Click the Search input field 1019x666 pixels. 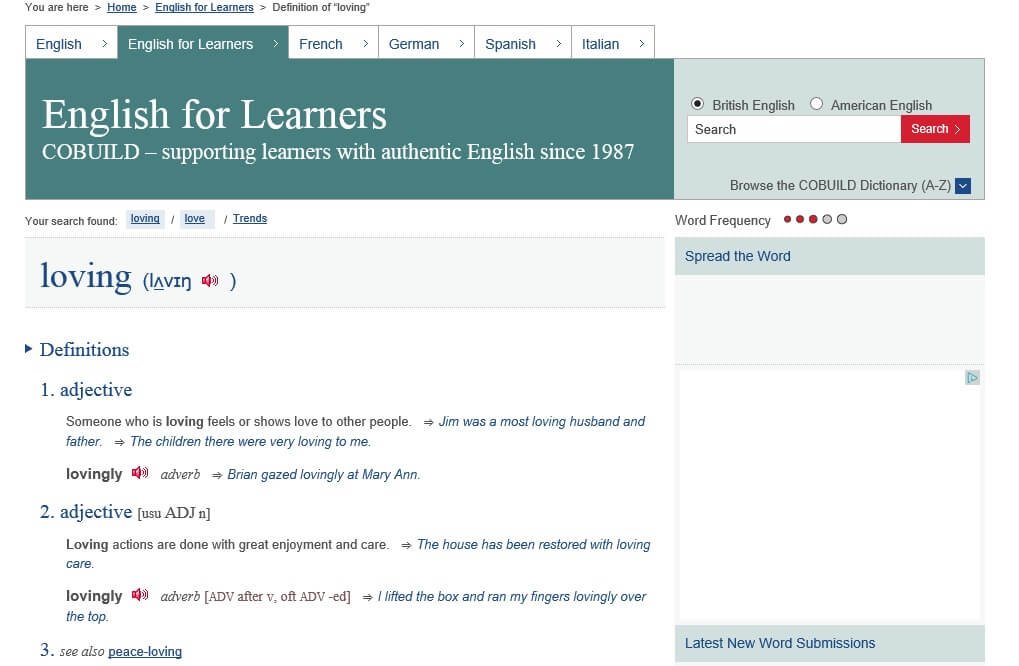793,129
